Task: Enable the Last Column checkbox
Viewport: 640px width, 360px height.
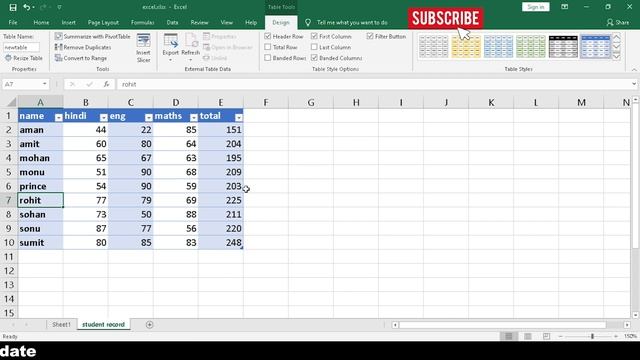Action: [x=314, y=47]
